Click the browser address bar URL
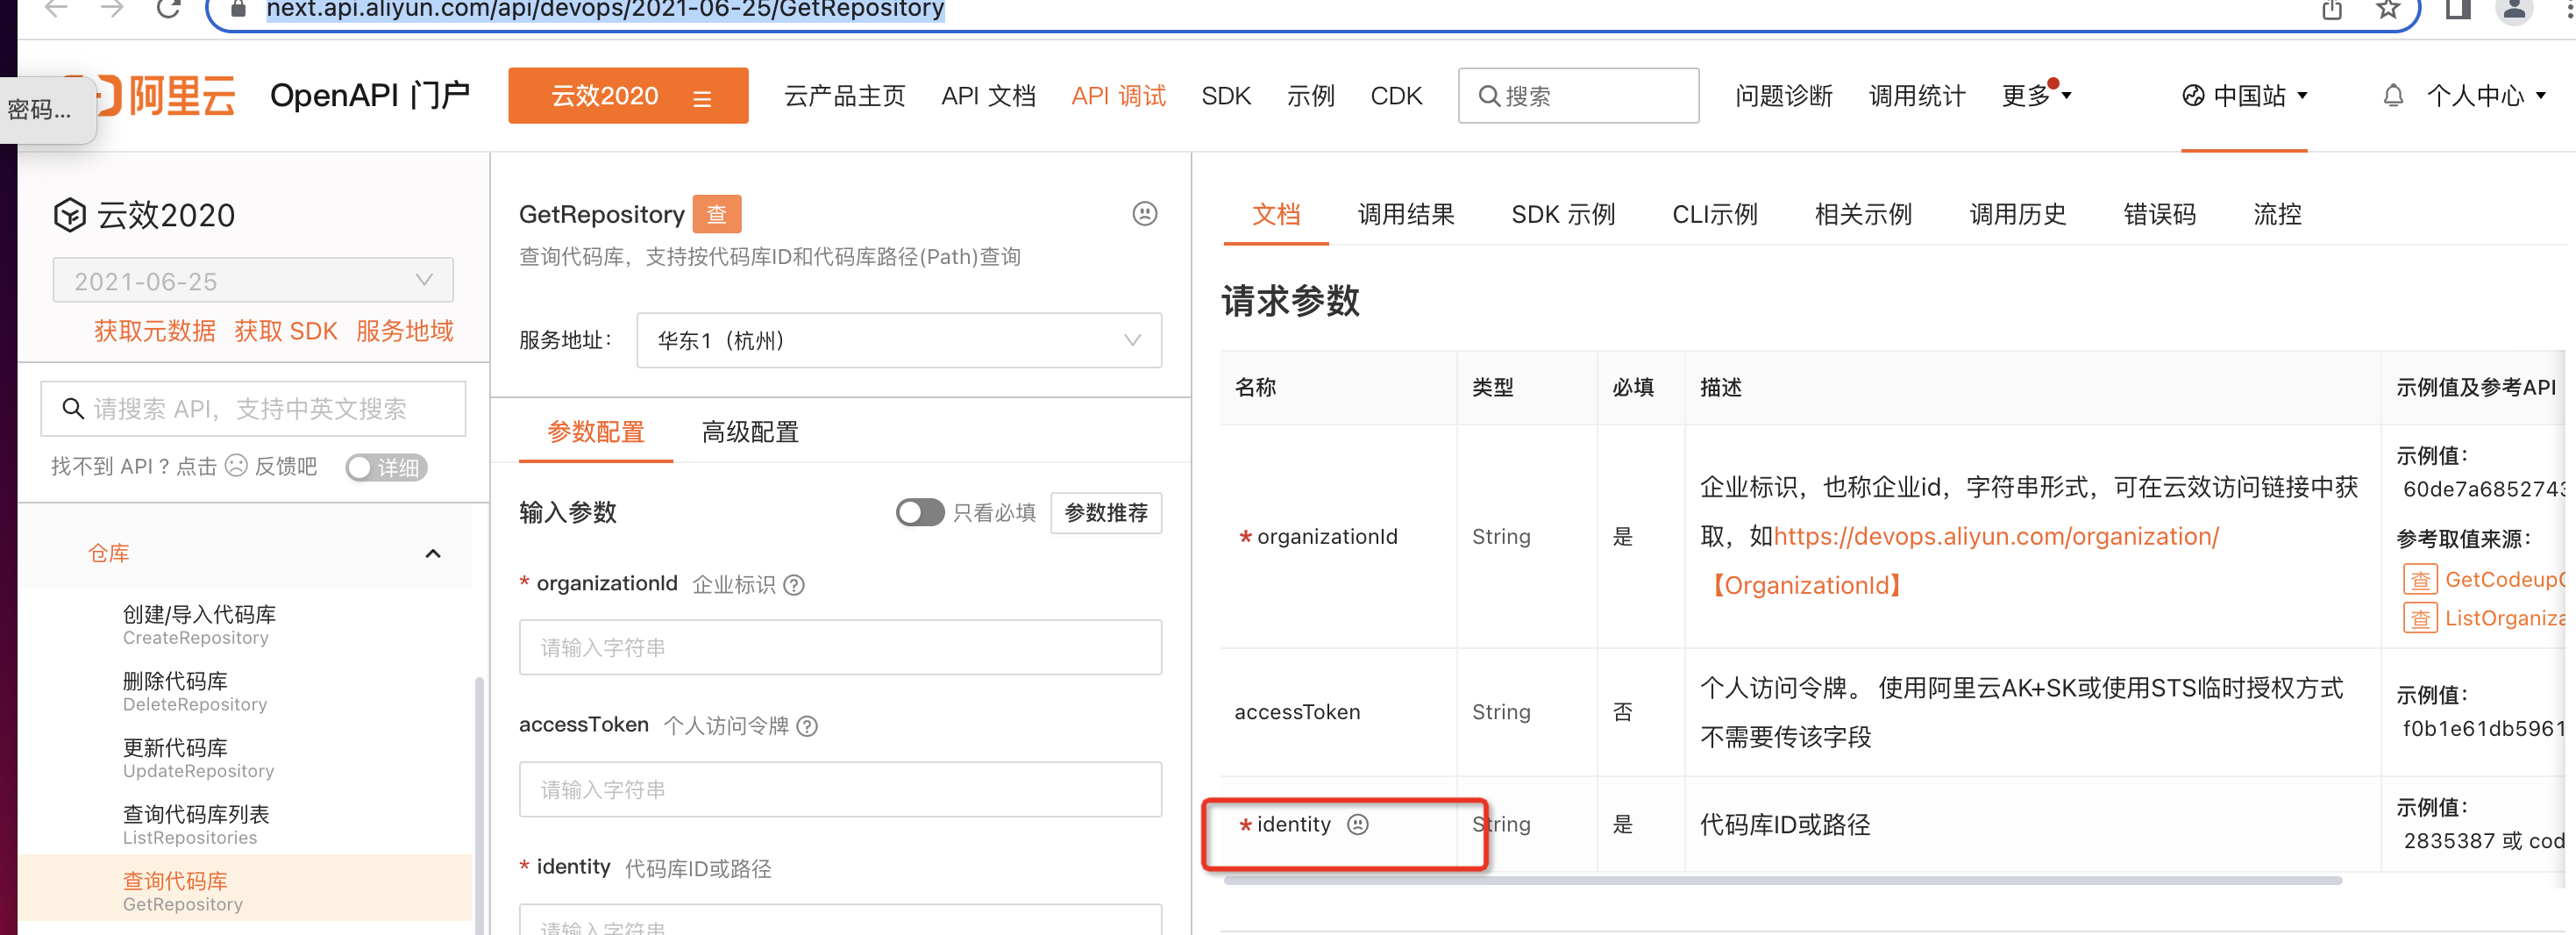The width and height of the screenshot is (2576, 935). coord(605,10)
